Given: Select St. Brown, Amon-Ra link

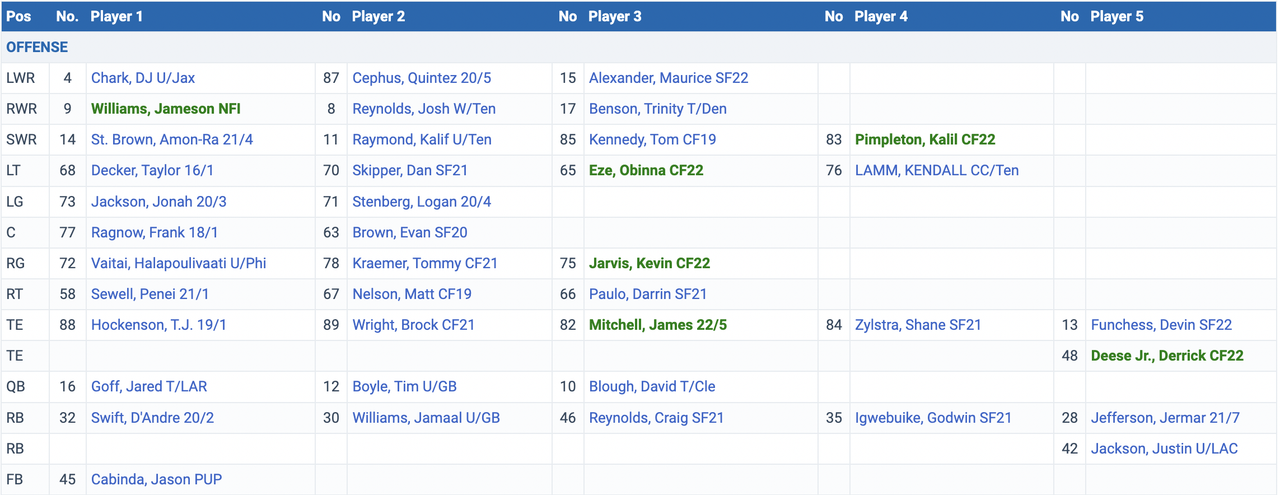Looking at the screenshot, I should point(172,140).
